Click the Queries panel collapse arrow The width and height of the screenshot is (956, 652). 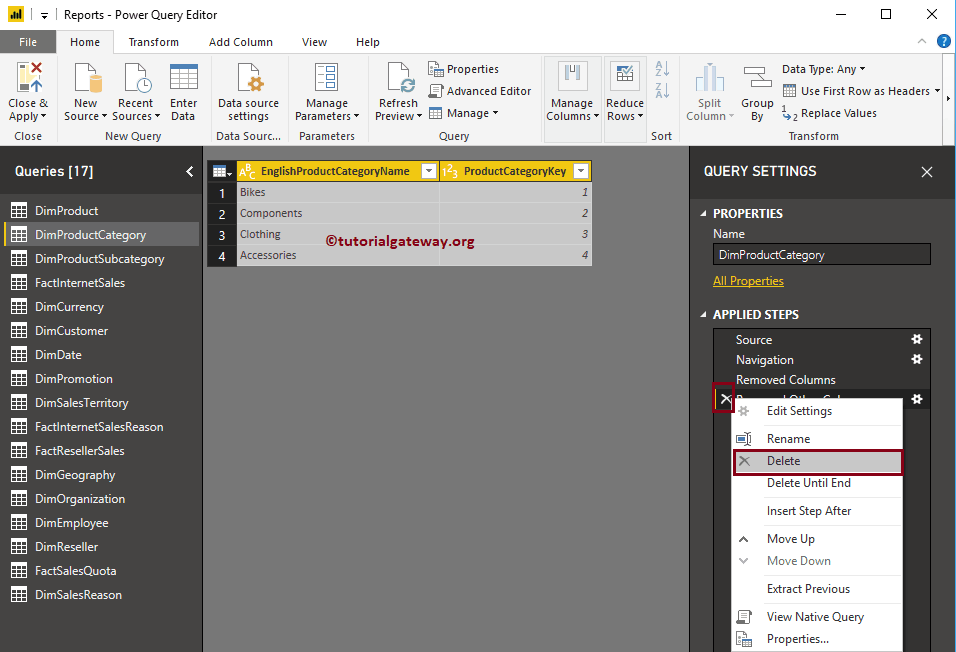189,171
